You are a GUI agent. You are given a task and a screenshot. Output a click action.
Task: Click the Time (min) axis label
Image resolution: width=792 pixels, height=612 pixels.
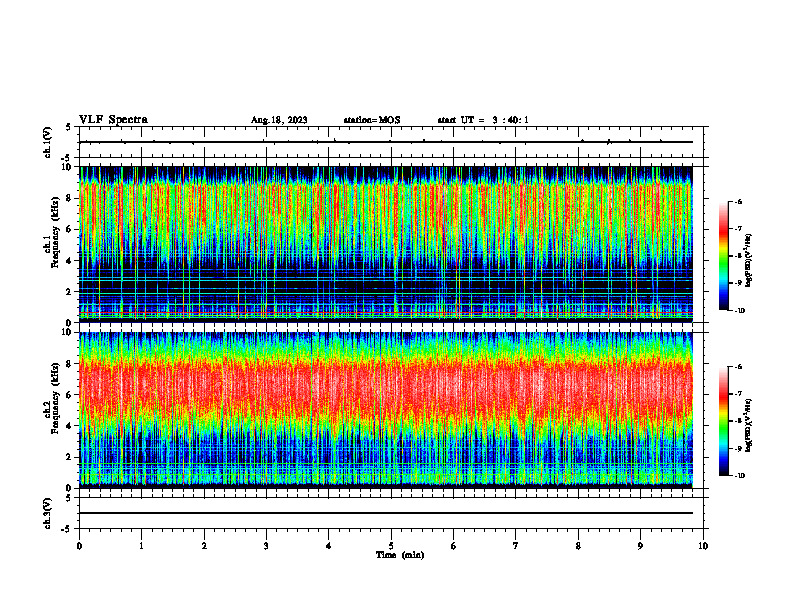click(400, 555)
